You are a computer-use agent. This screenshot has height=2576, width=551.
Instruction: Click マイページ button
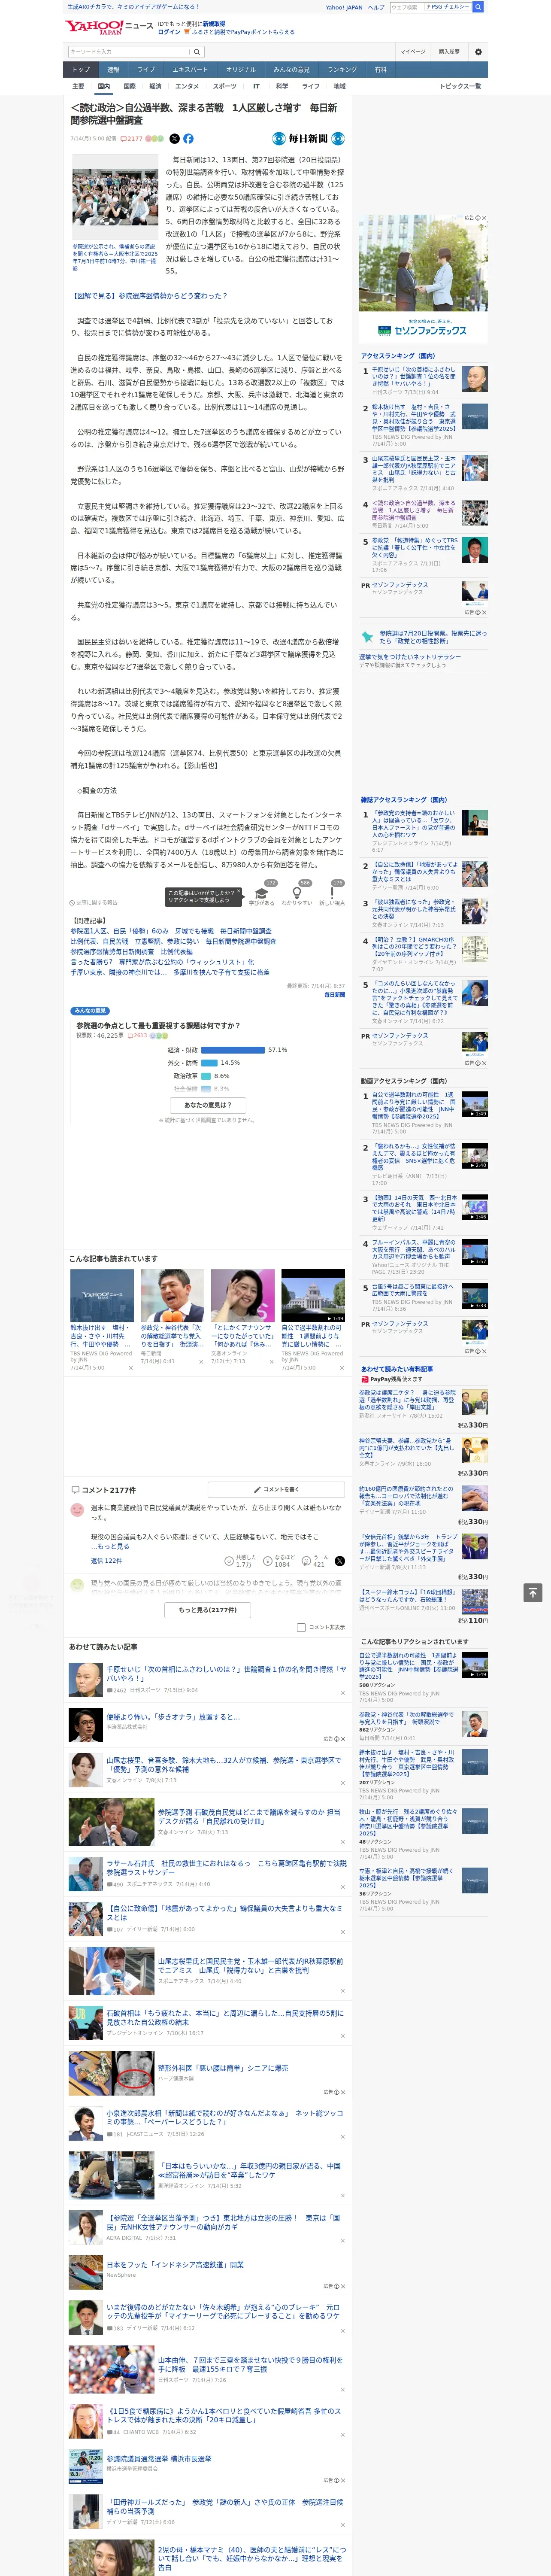(x=413, y=52)
